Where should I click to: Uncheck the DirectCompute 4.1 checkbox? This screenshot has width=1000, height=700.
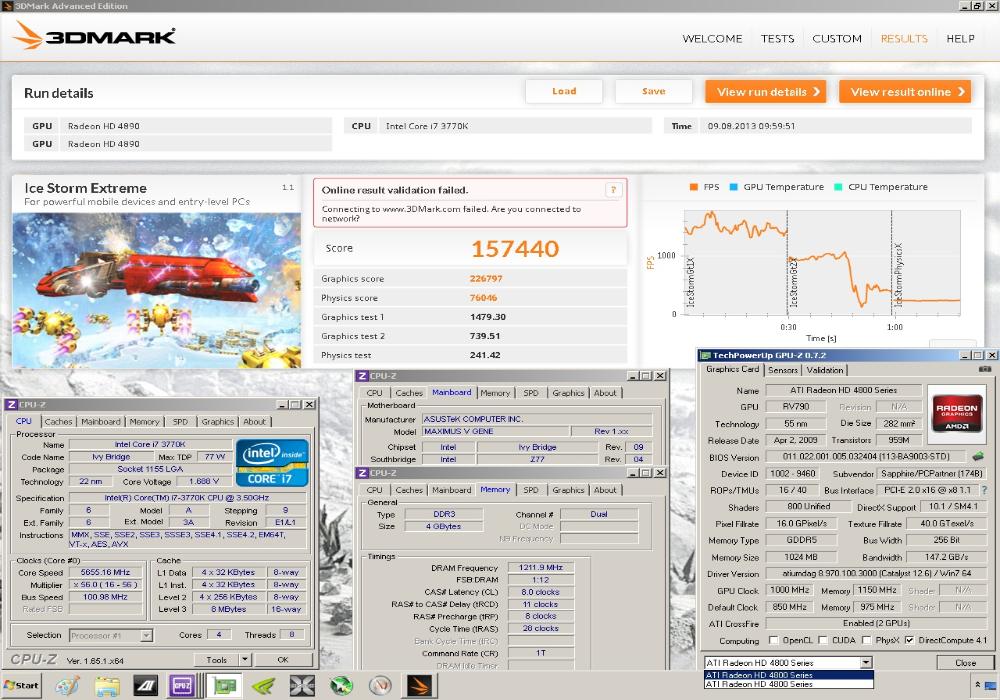pos(909,640)
